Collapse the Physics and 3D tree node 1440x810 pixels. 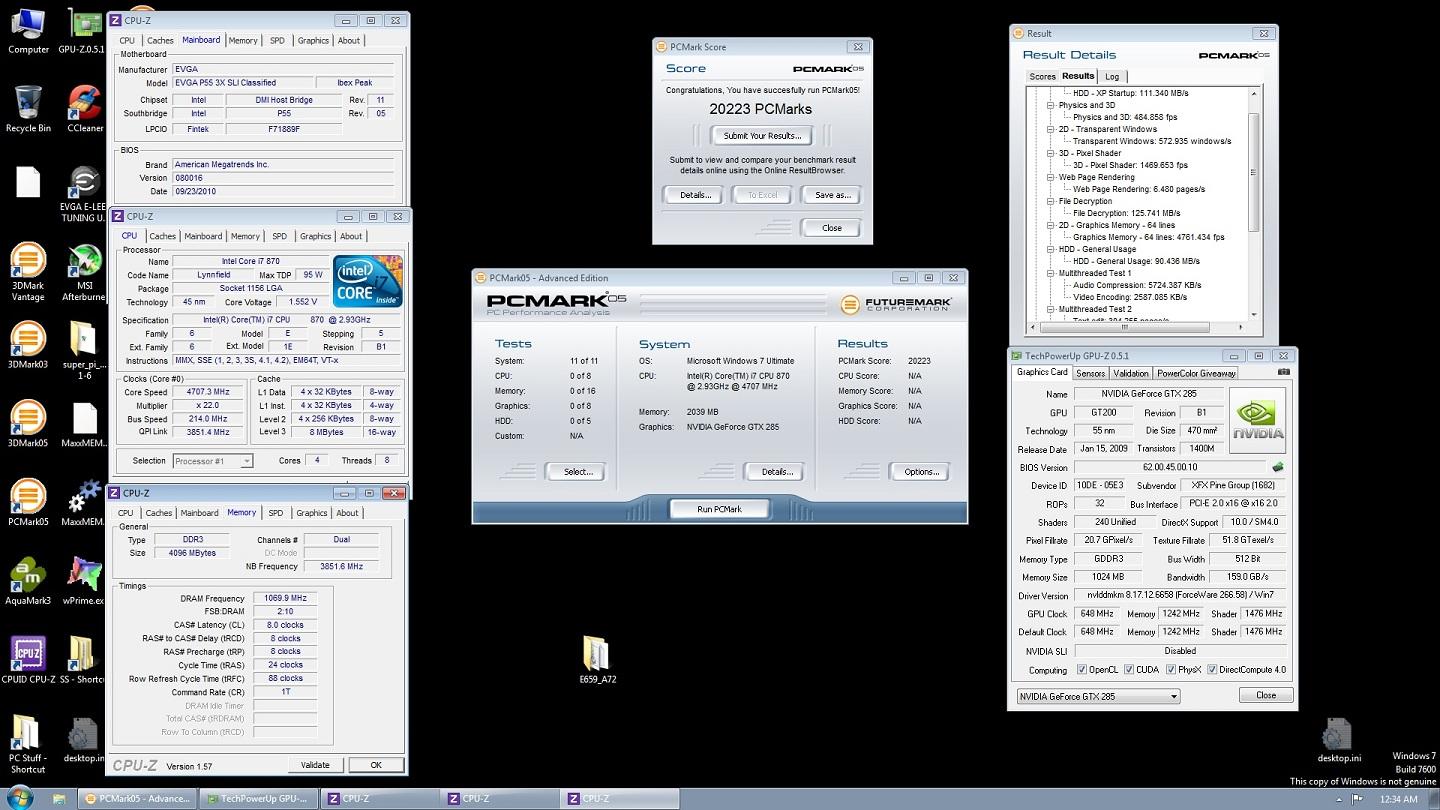point(1051,105)
